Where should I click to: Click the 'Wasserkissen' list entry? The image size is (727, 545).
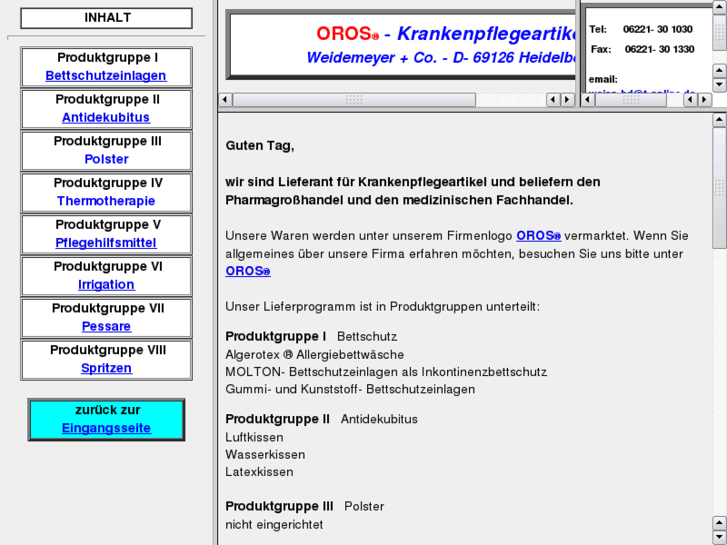pyautogui.click(x=265, y=455)
